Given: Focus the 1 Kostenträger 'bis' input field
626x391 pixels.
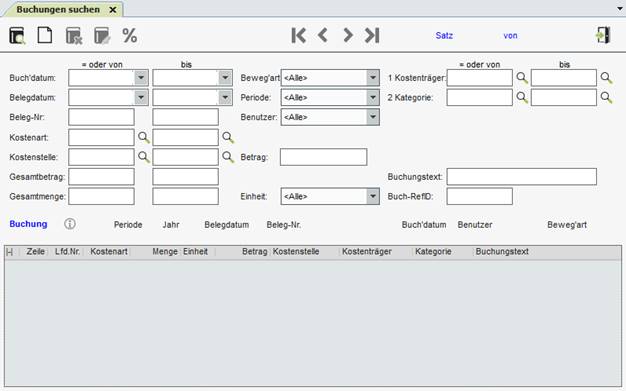Looking at the screenshot, I should [x=564, y=77].
